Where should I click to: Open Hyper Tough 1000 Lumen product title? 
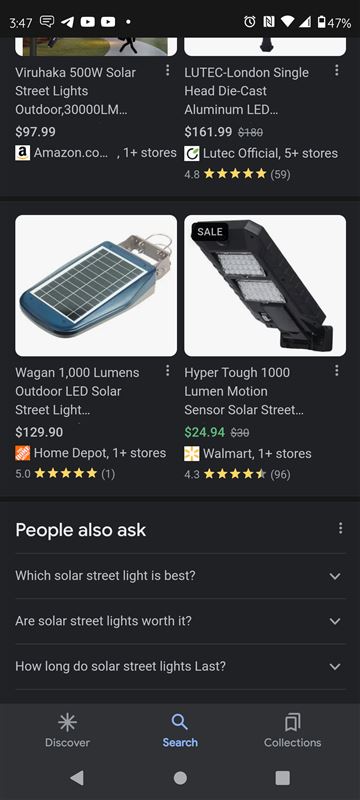[244, 391]
